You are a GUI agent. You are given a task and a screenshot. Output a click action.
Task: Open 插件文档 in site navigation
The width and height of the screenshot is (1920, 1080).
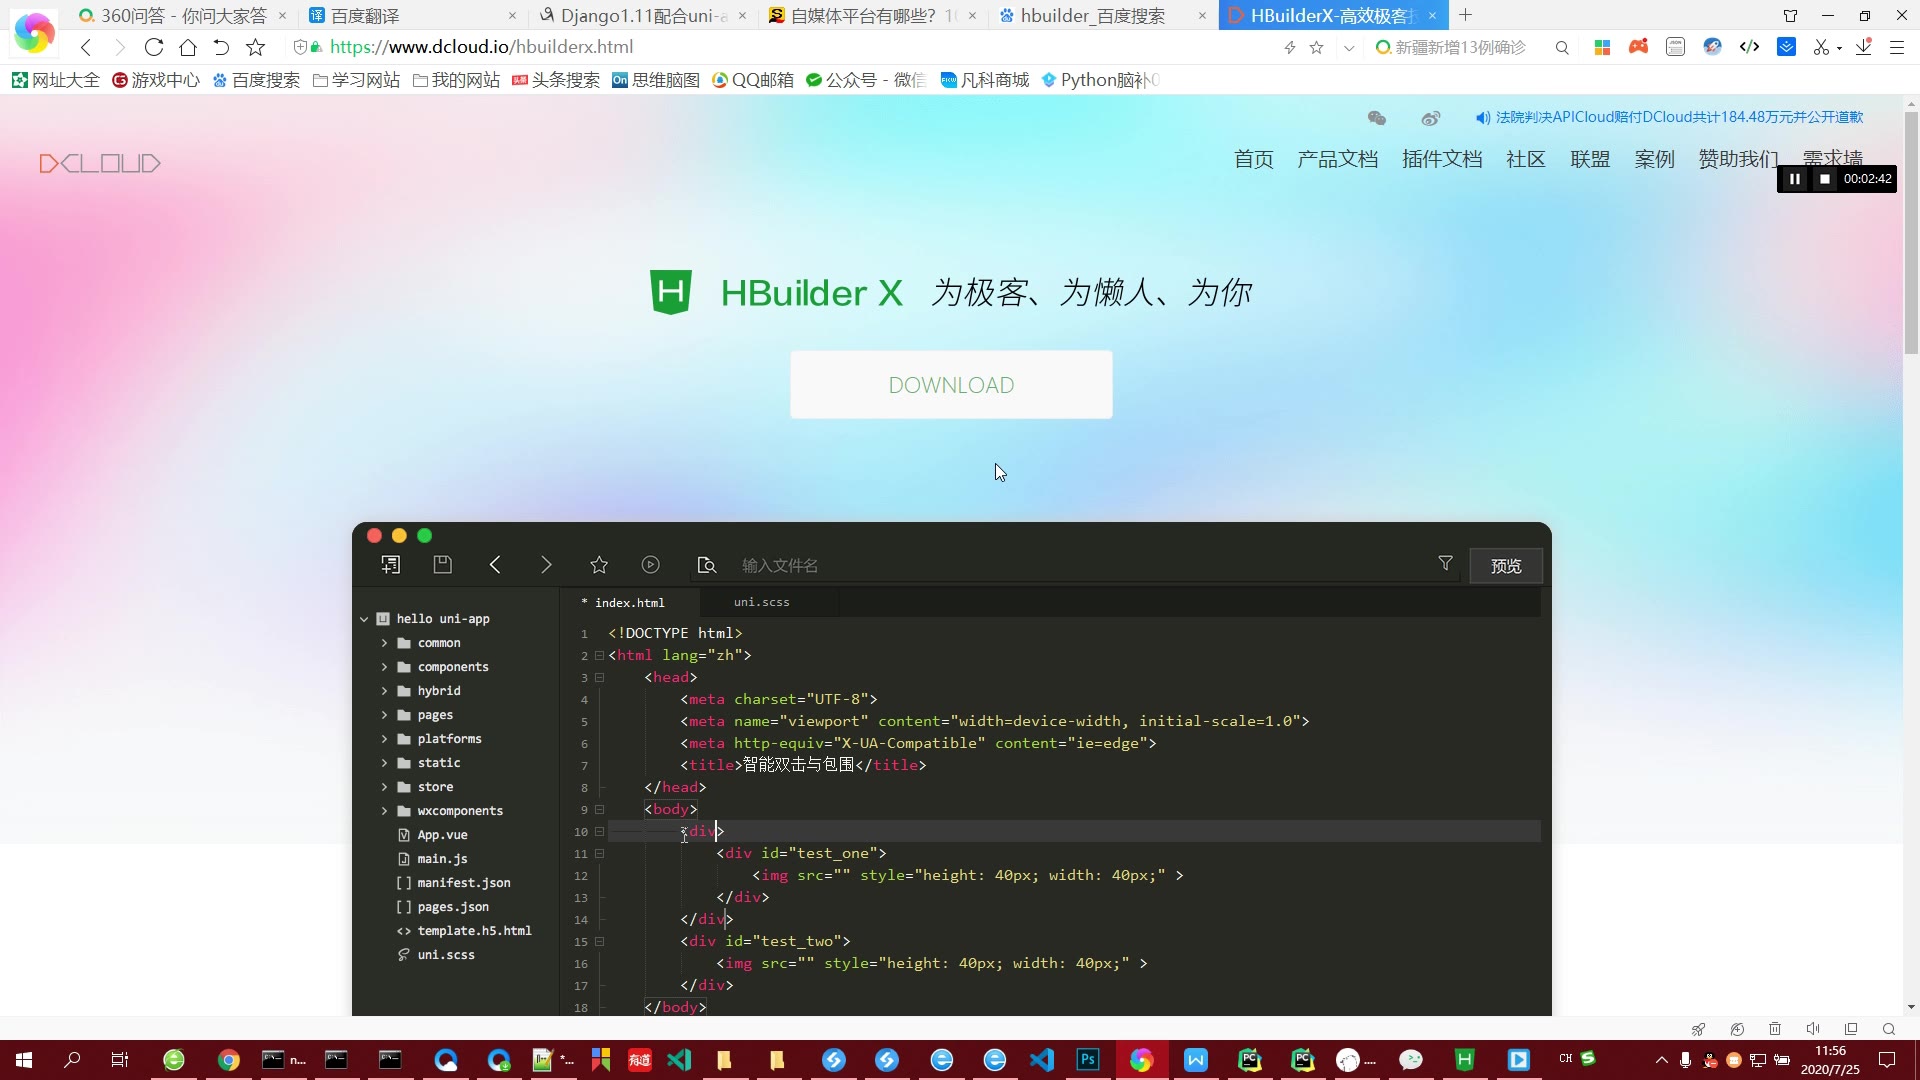[x=1442, y=159]
